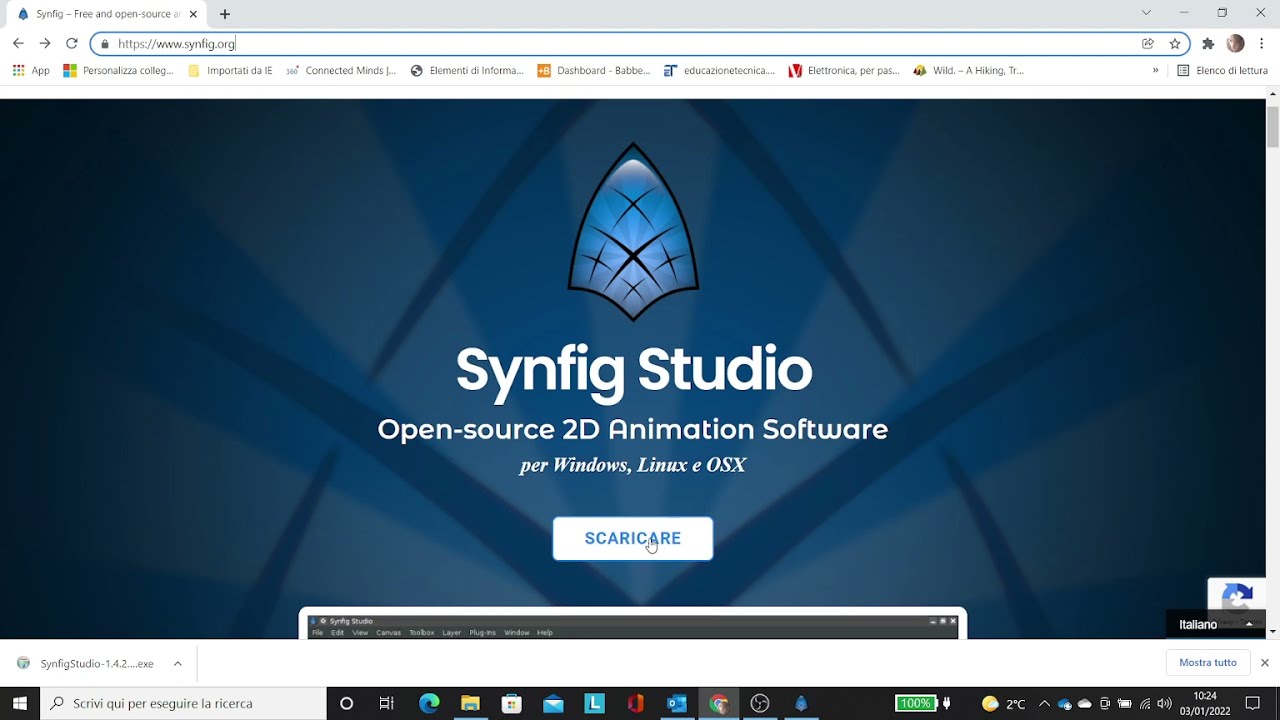Click the Synfig Studio app screenshot preview
Viewport: 1280px width, 720px height.
633,623
